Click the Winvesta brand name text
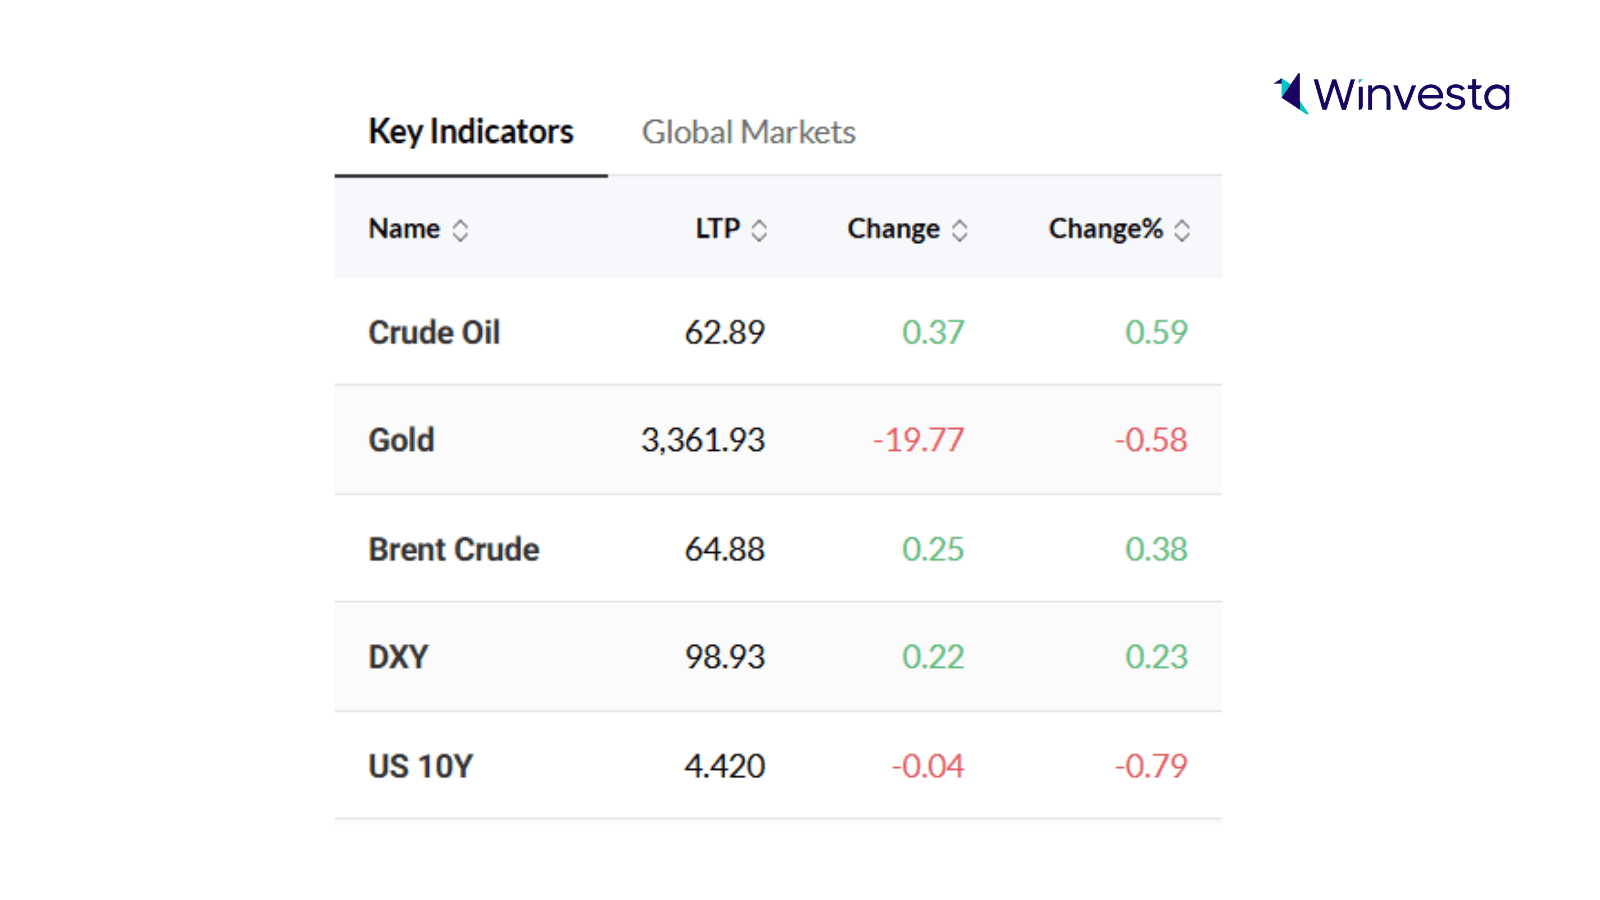 [x=1411, y=95]
